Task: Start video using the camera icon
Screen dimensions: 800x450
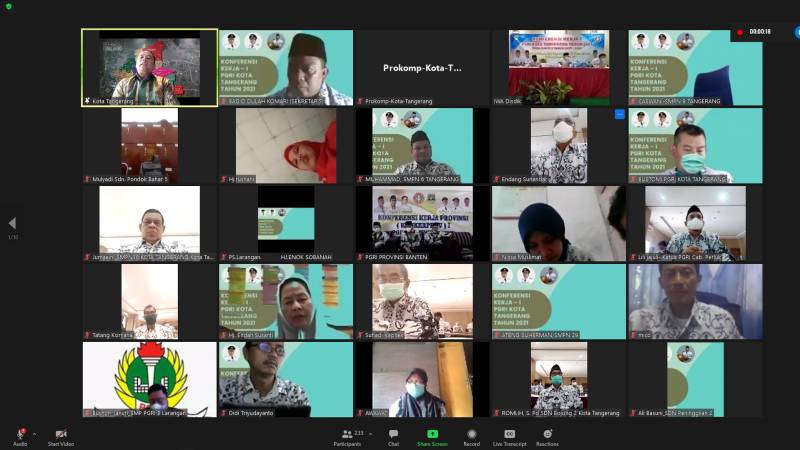Action: 60,434
